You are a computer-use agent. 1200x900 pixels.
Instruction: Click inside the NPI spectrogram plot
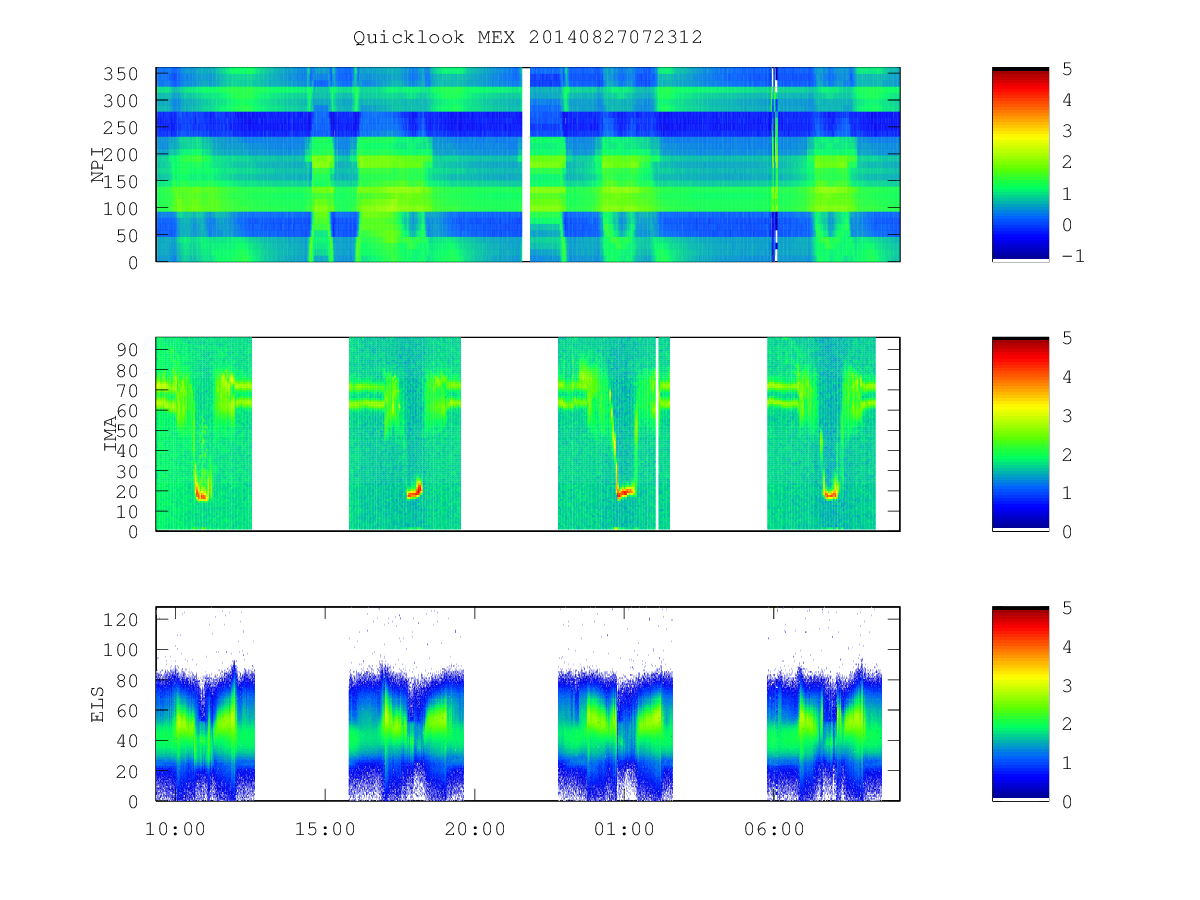tap(528, 164)
